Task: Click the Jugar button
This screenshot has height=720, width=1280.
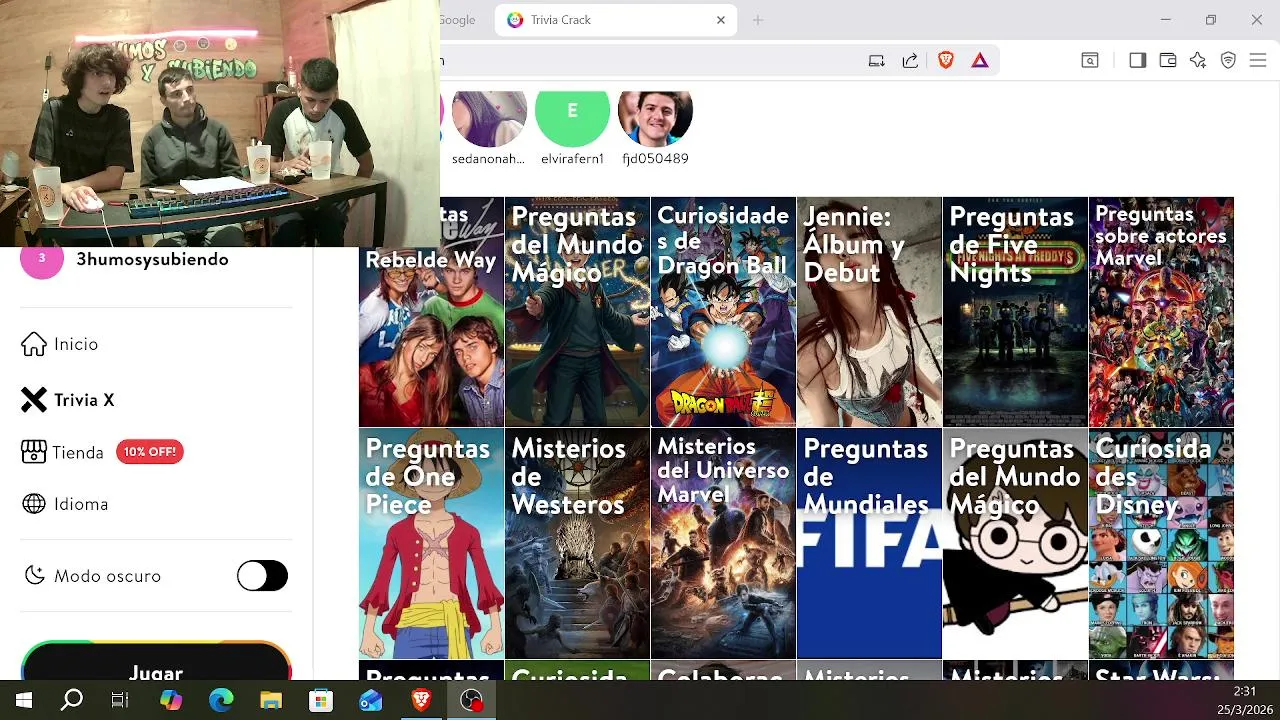Action: point(156,662)
